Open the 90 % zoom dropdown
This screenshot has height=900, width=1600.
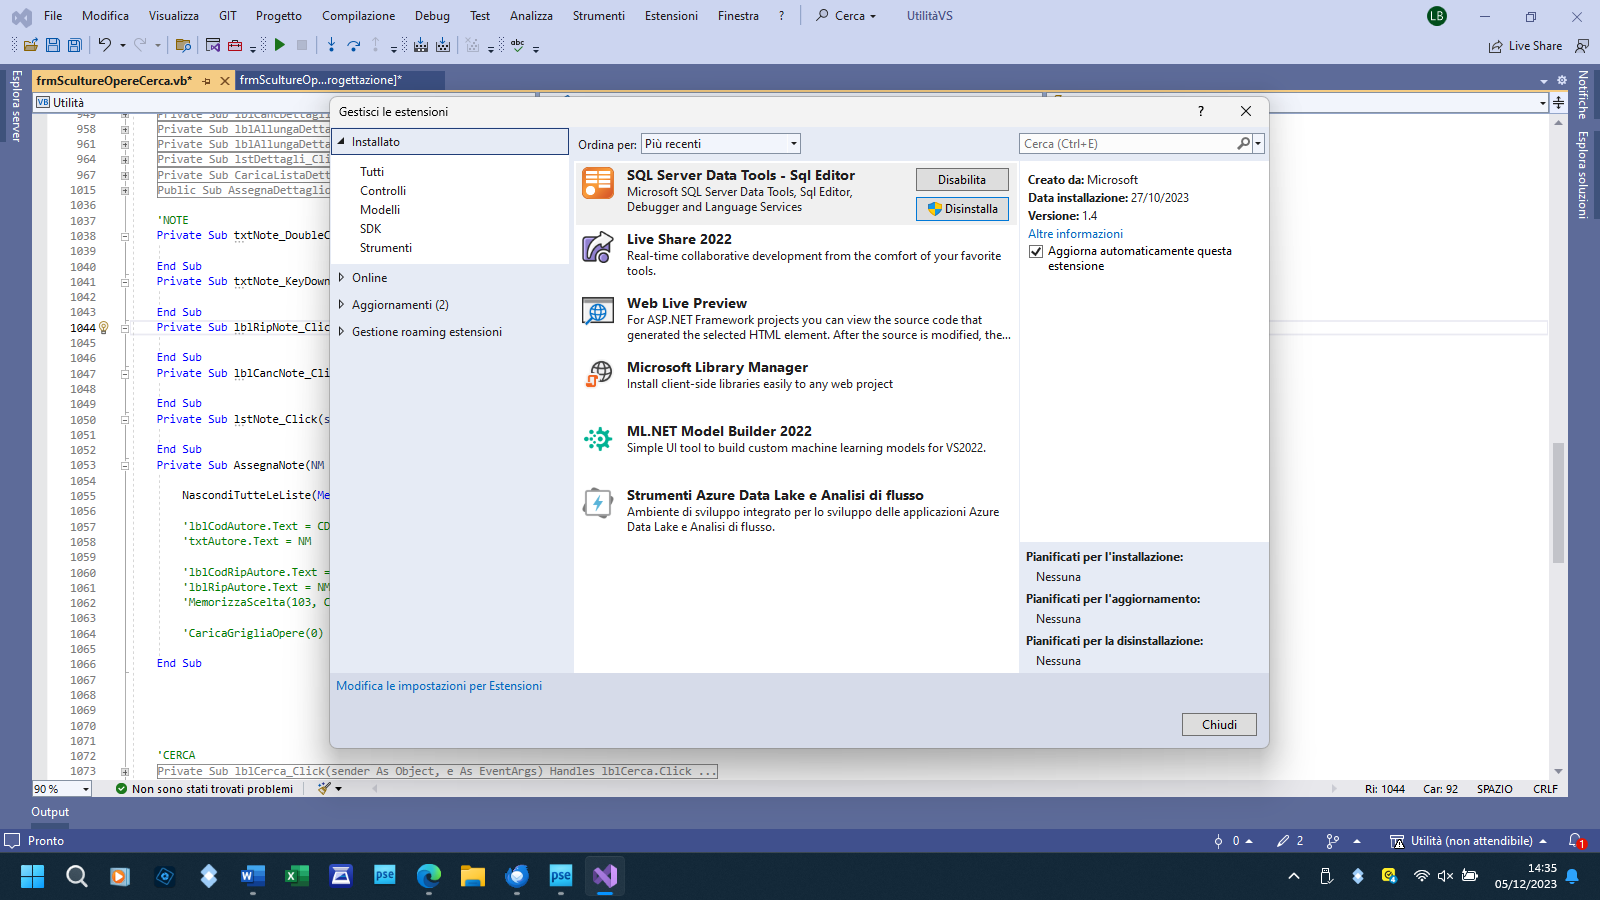coord(62,789)
